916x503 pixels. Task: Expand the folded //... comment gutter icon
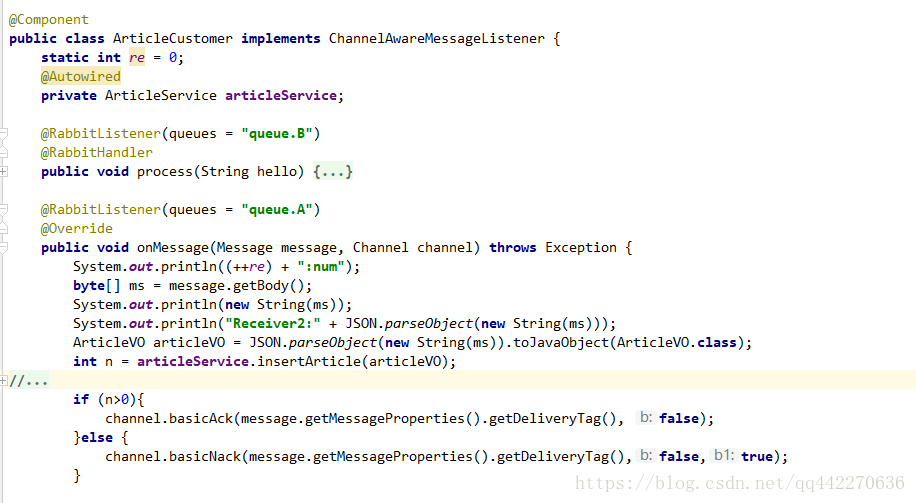pos(4,381)
